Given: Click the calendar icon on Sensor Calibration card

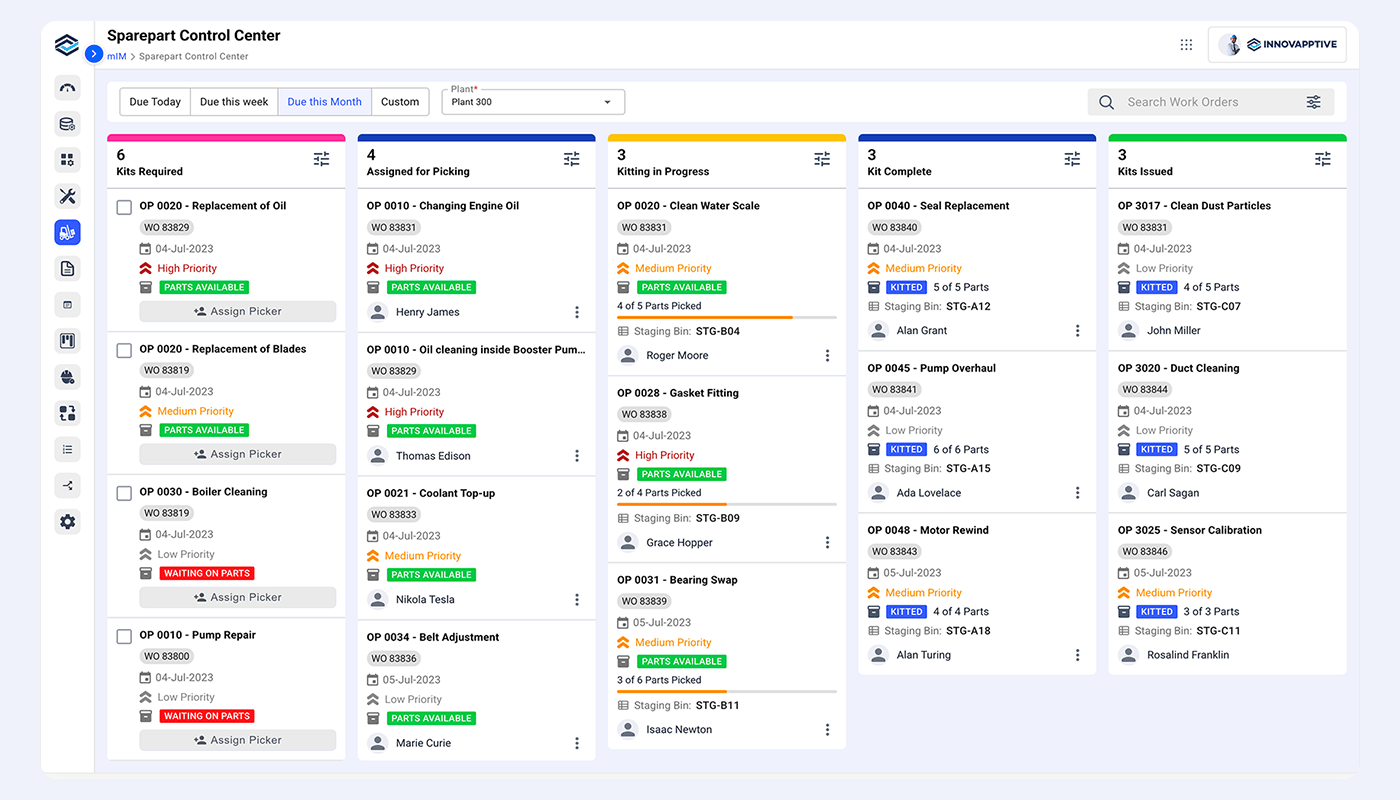Looking at the screenshot, I should pos(1125,573).
